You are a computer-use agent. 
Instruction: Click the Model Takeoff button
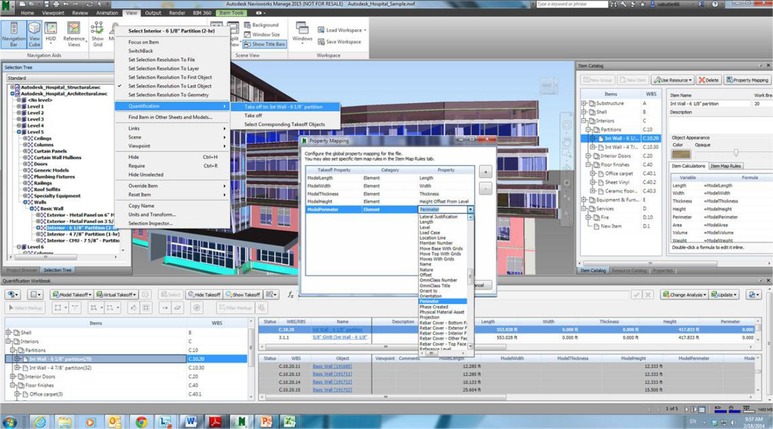(x=73, y=295)
